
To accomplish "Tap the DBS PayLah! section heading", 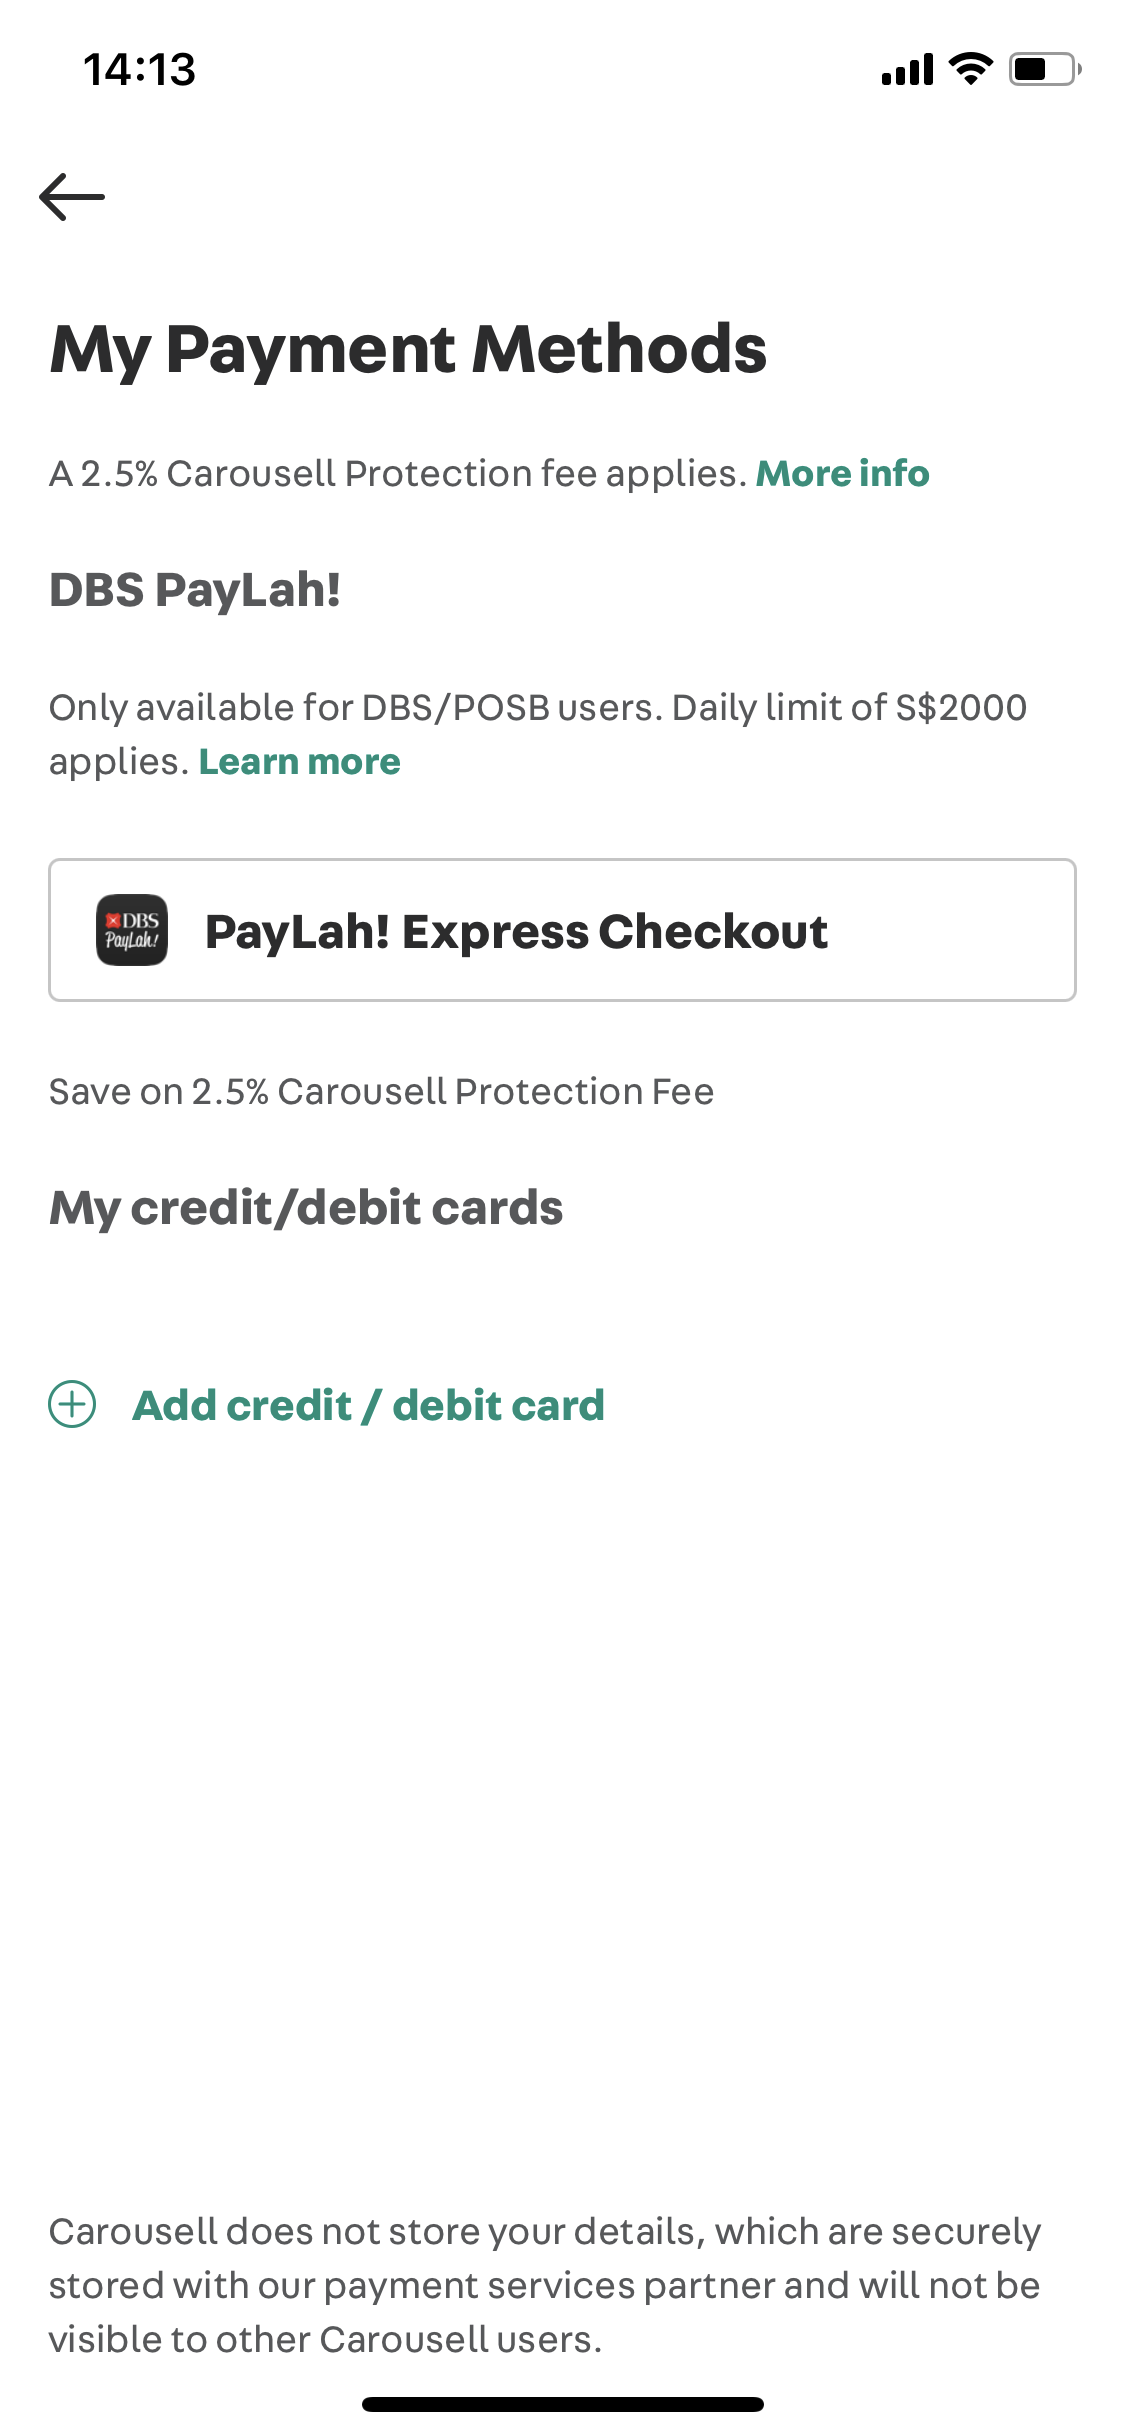I will pyautogui.click(x=195, y=590).
